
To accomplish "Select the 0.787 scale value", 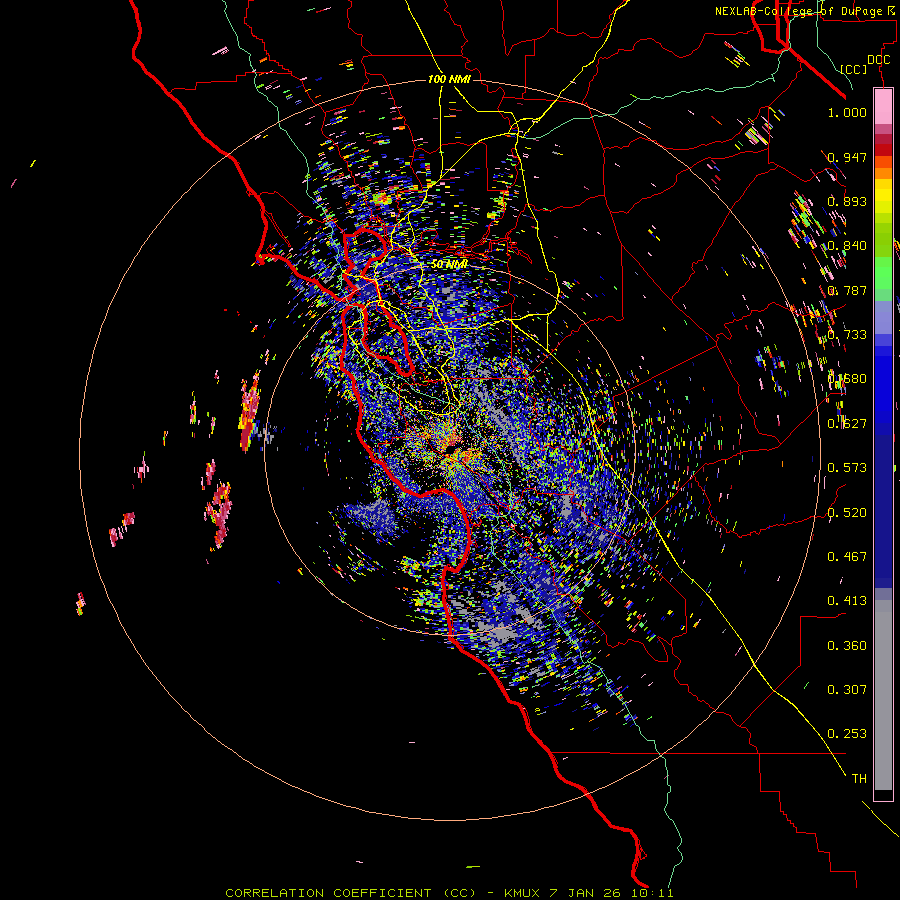I will pyautogui.click(x=847, y=290).
